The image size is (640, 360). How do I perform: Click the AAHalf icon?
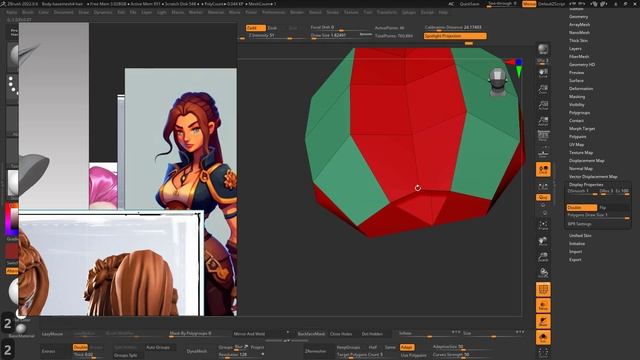543,121
